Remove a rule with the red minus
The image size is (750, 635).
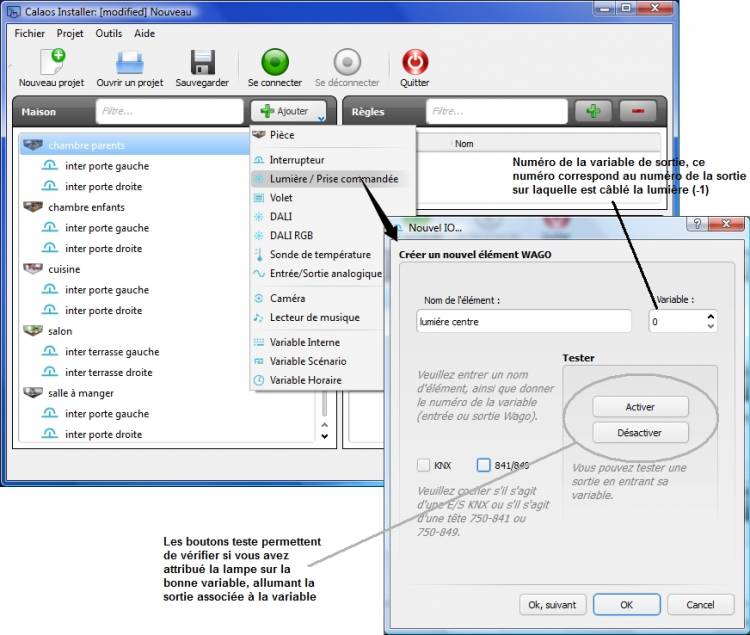coord(638,111)
